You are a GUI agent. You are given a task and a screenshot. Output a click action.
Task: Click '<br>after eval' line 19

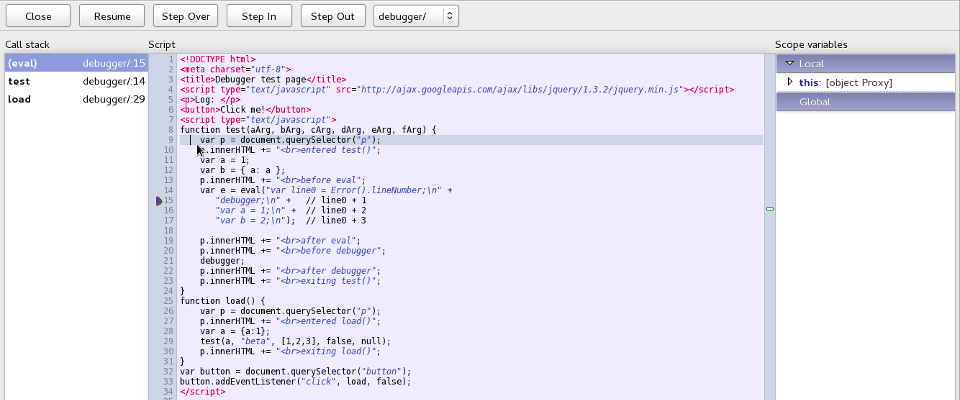click(x=280, y=241)
